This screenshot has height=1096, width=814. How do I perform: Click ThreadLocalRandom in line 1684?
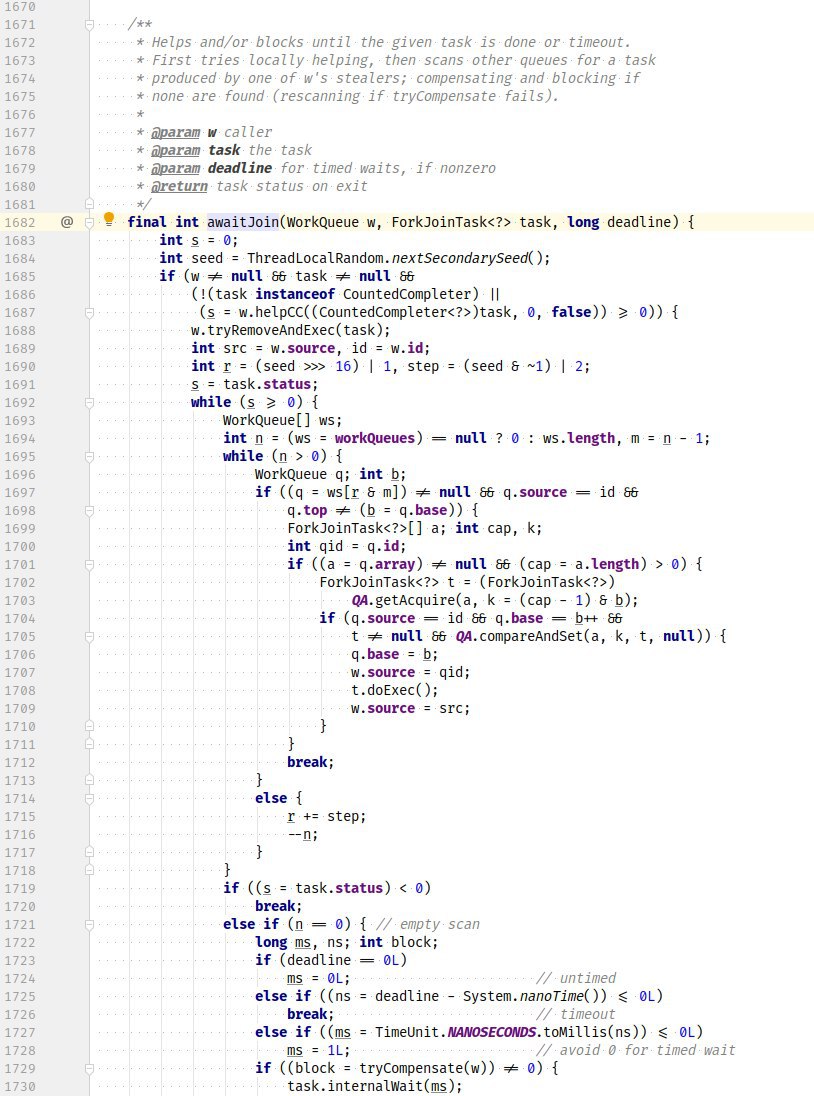tap(315, 258)
